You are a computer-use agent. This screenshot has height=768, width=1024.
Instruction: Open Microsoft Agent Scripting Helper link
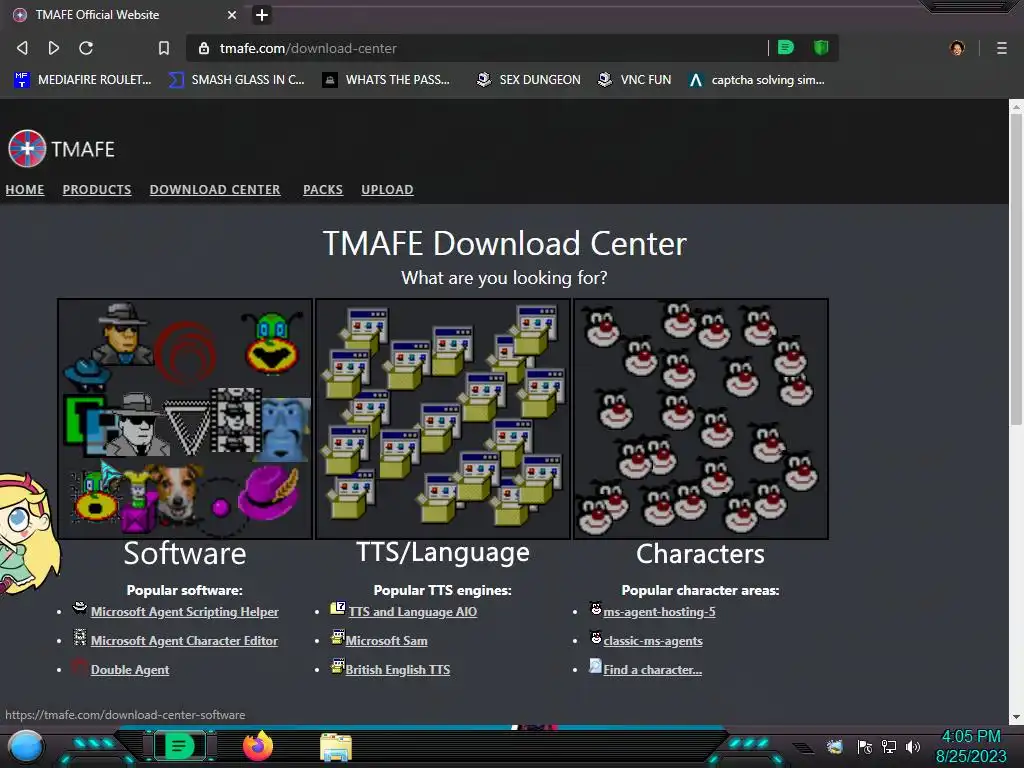coord(184,612)
